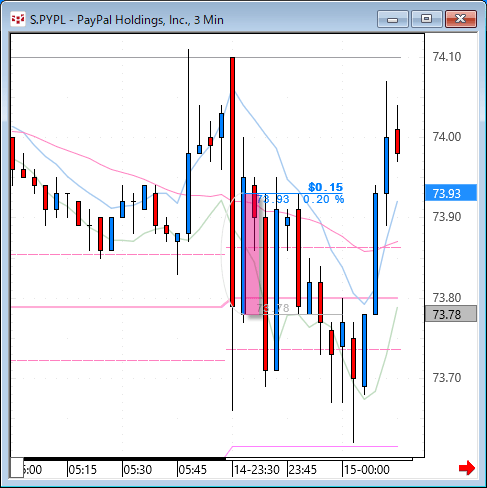The image size is (487, 488).
Task: Click the gray 73.78 price marker
Action: pos(451,314)
